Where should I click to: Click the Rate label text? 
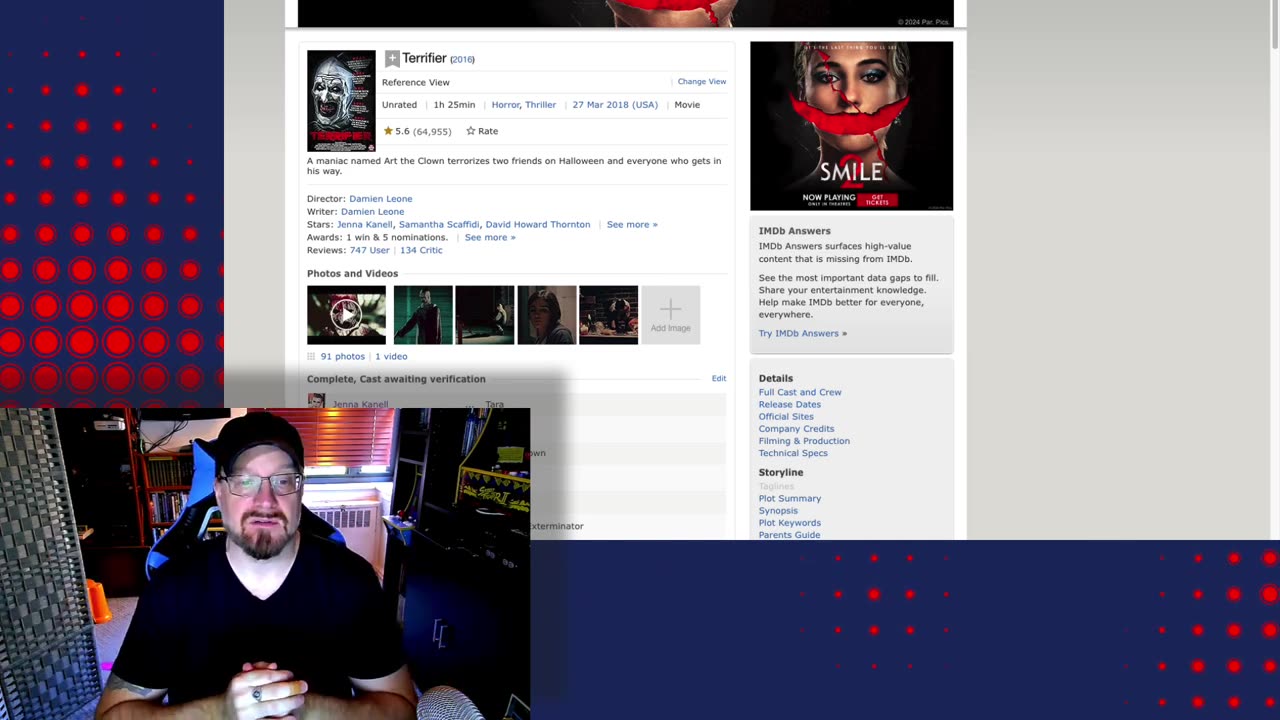488,131
